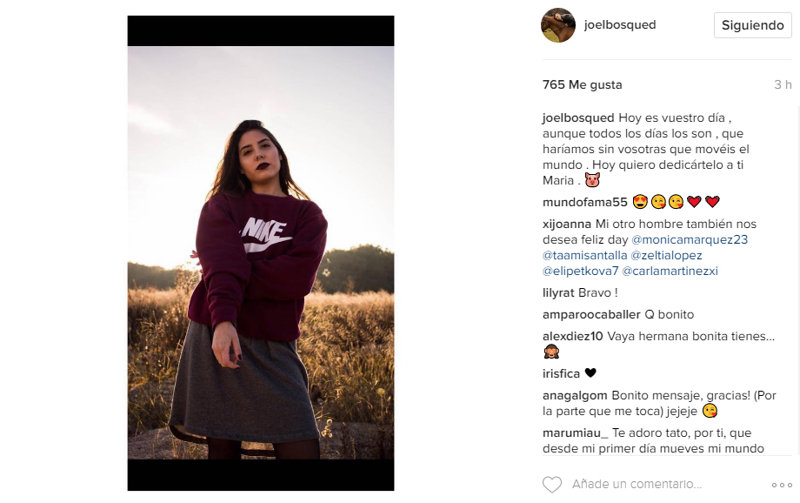This screenshot has width=800, height=503.
Task: Open irisfica commenter profile
Action: coord(560,373)
